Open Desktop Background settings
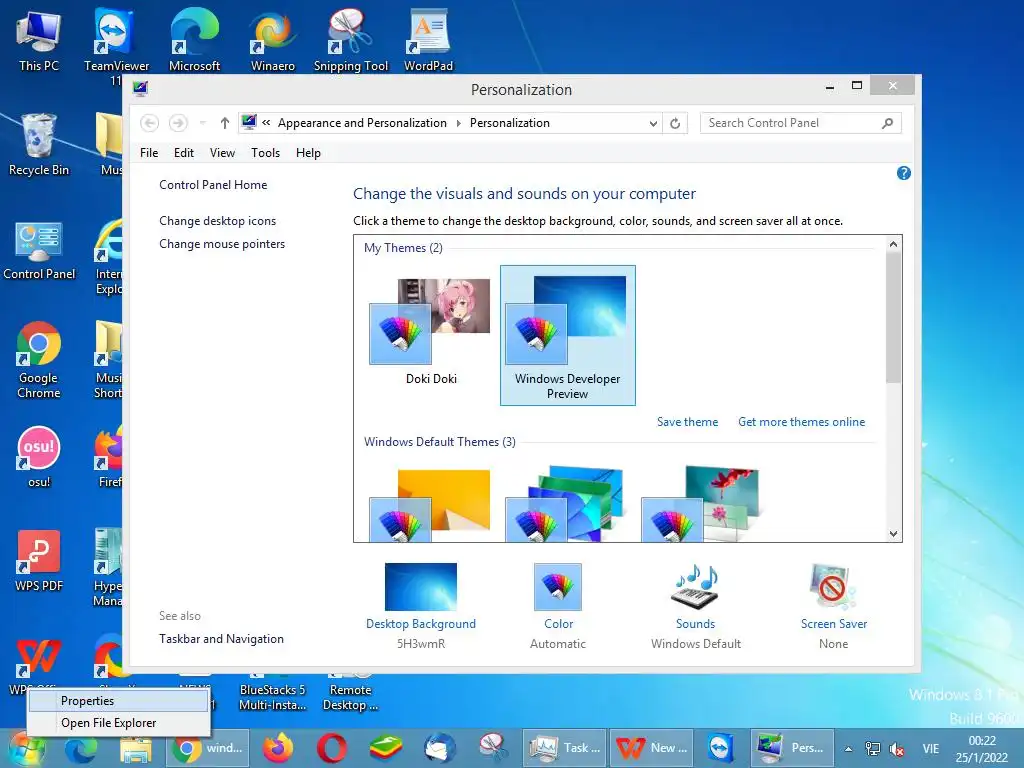 (x=421, y=605)
